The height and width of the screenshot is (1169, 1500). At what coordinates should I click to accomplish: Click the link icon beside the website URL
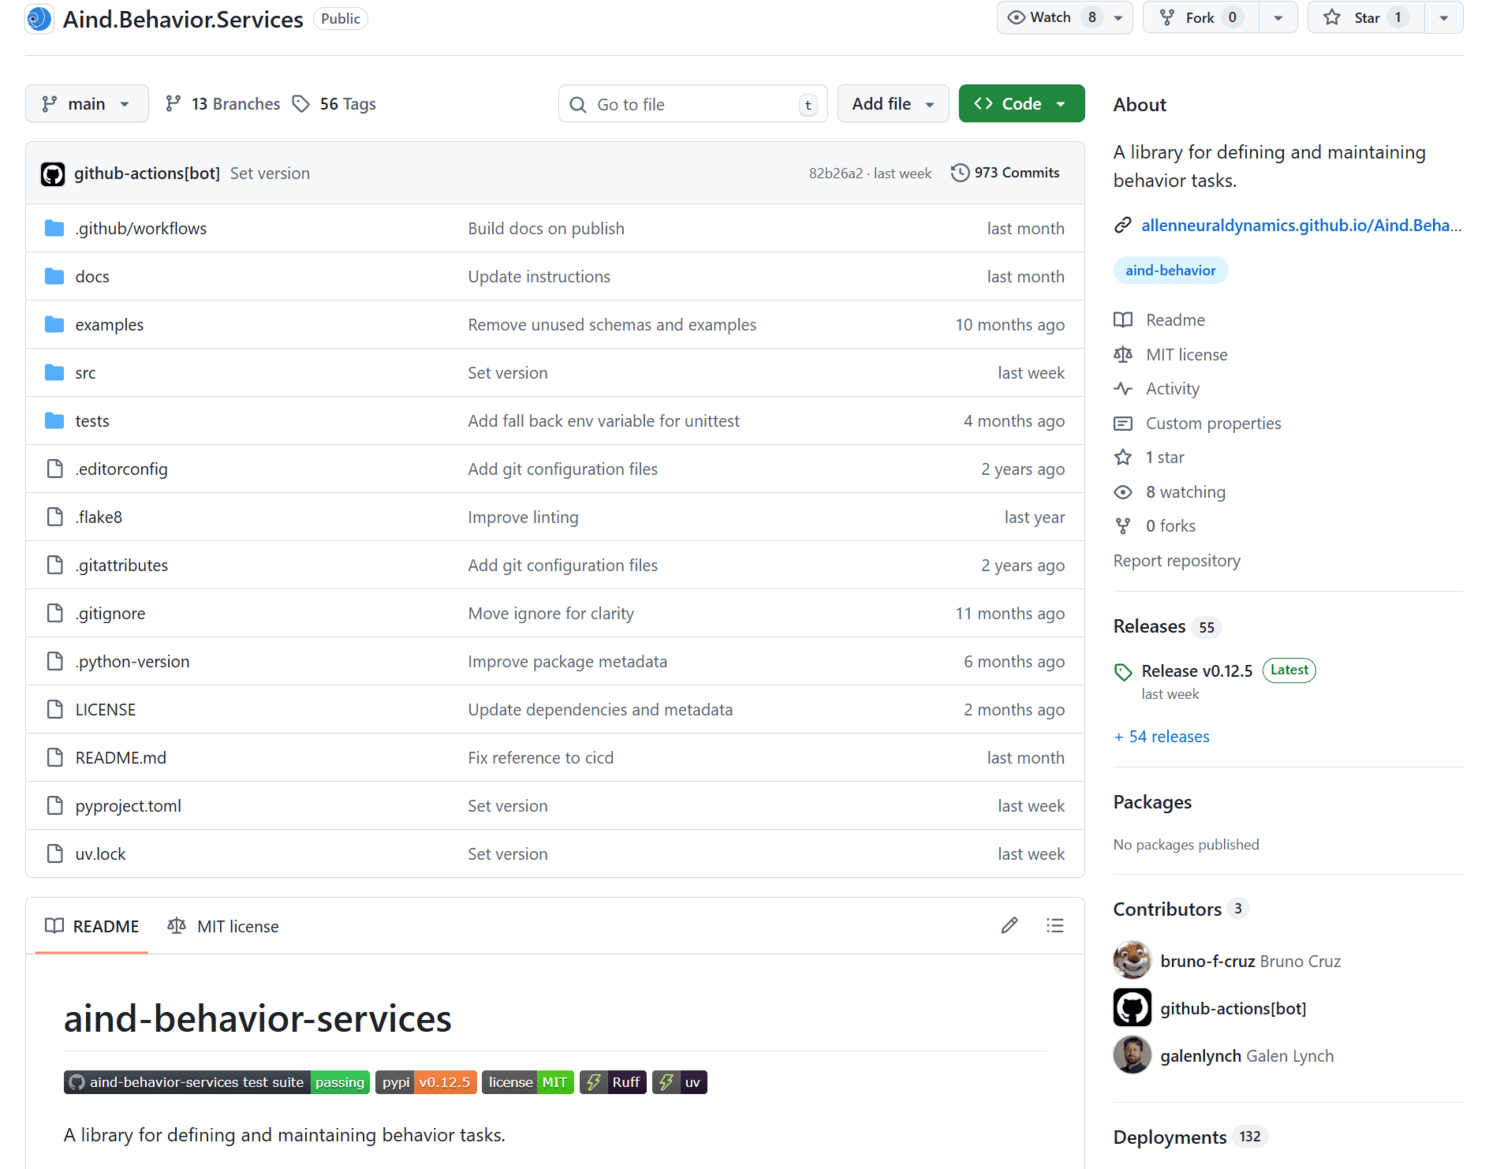[x=1123, y=225]
